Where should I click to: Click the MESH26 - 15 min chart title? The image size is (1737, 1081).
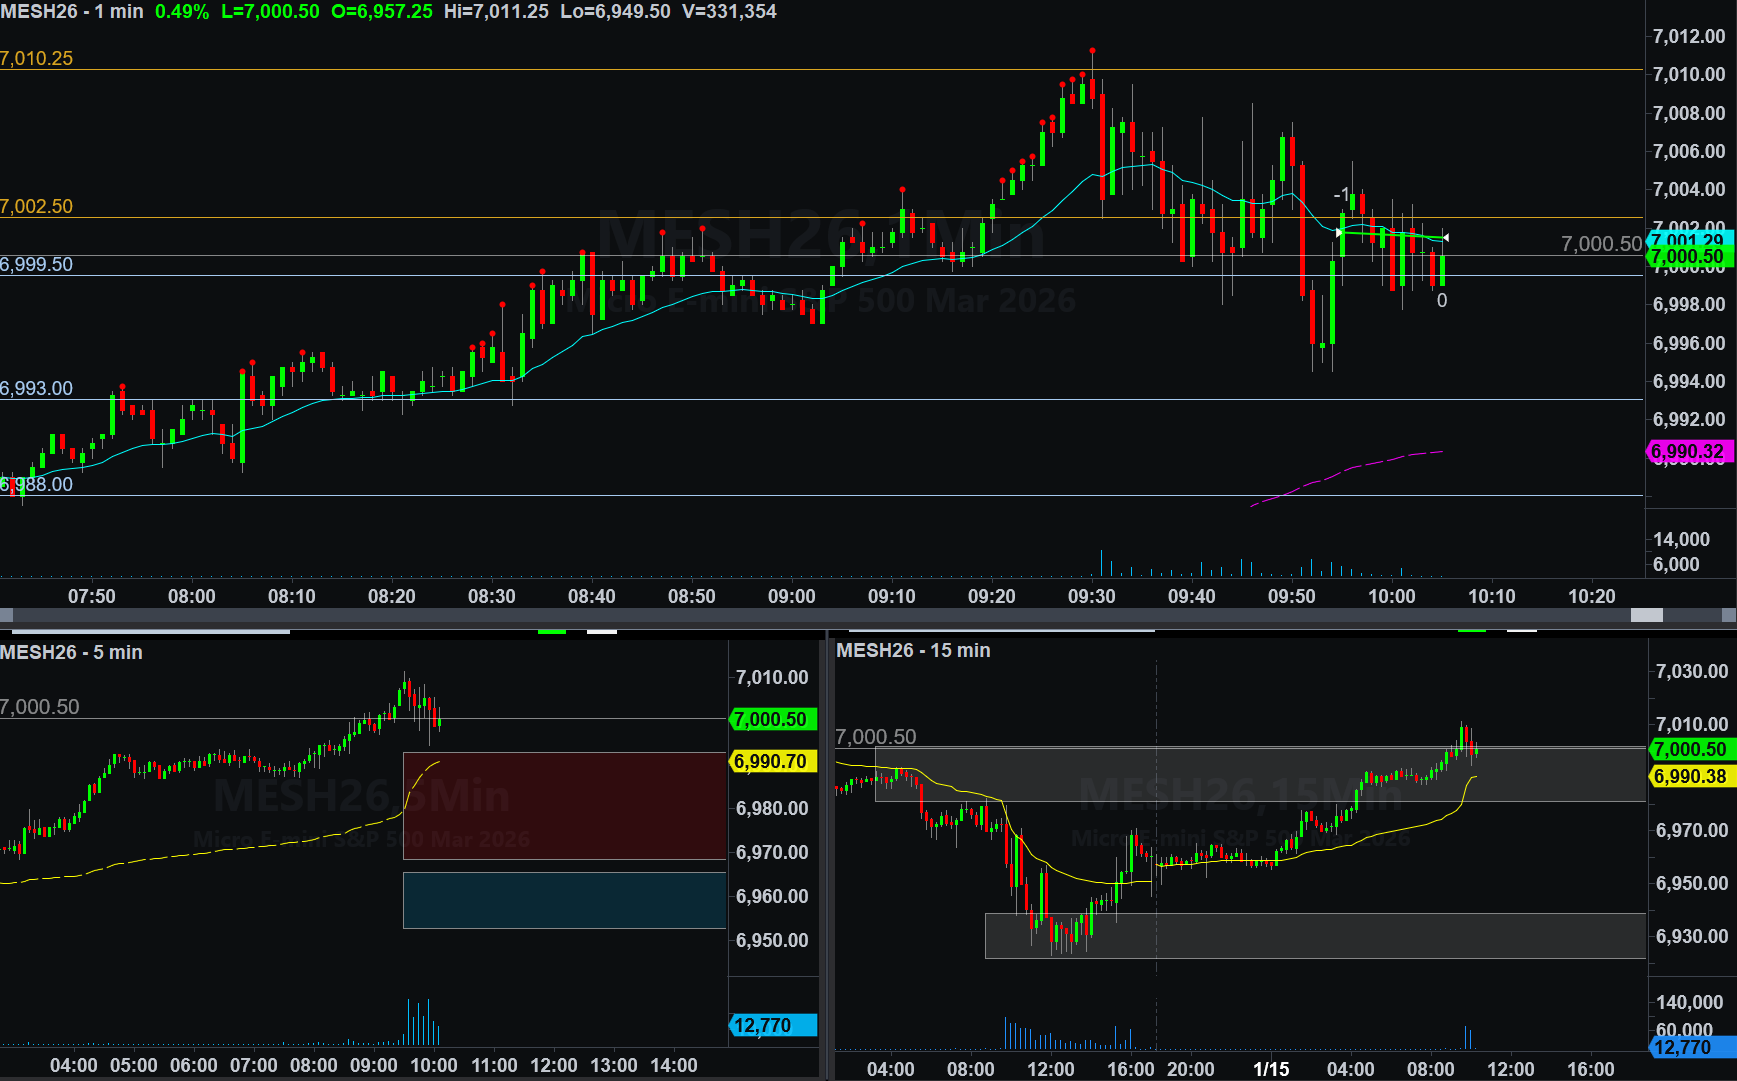coord(913,650)
